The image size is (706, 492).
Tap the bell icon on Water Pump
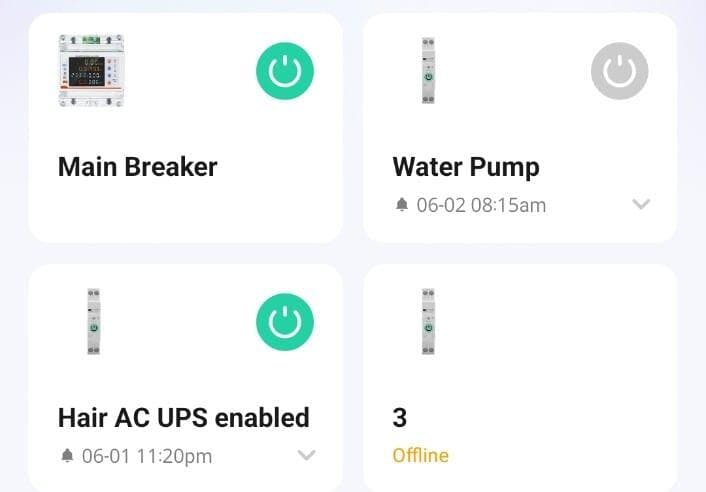pyautogui.click(x=402, y=205)
